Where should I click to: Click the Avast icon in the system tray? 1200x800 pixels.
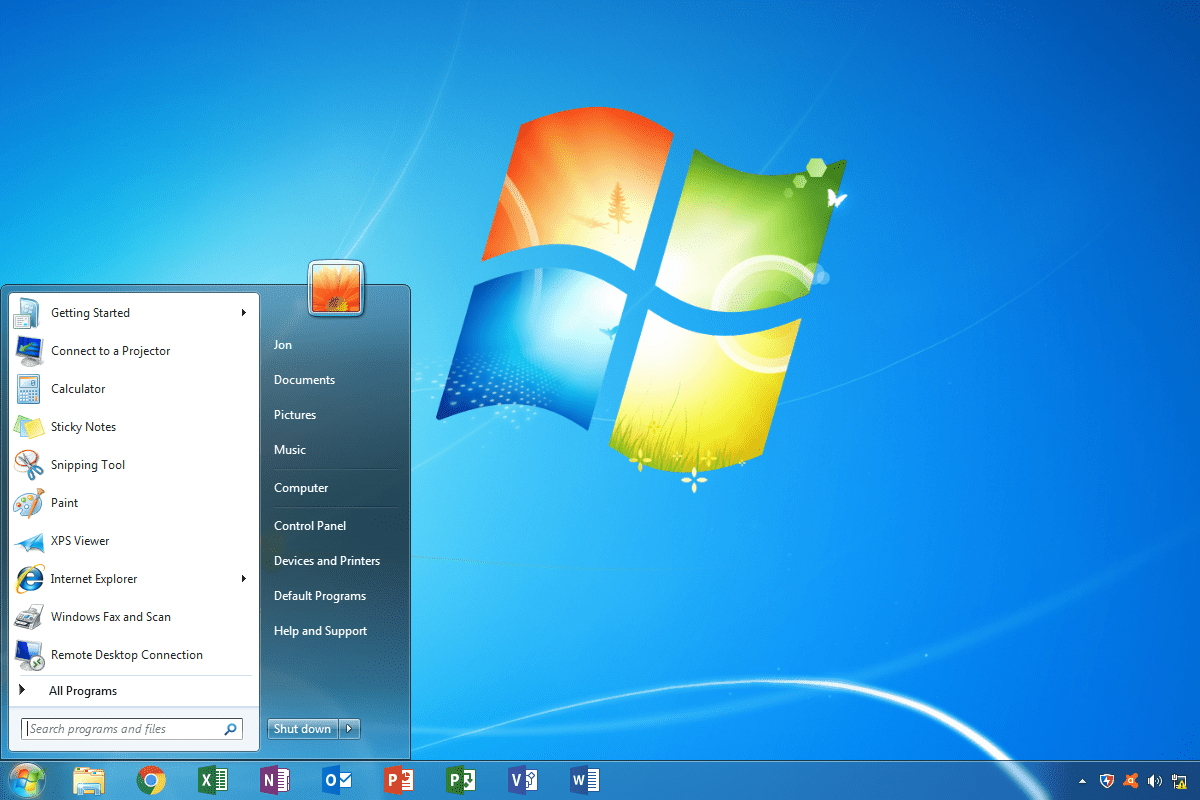[1130, 780]
